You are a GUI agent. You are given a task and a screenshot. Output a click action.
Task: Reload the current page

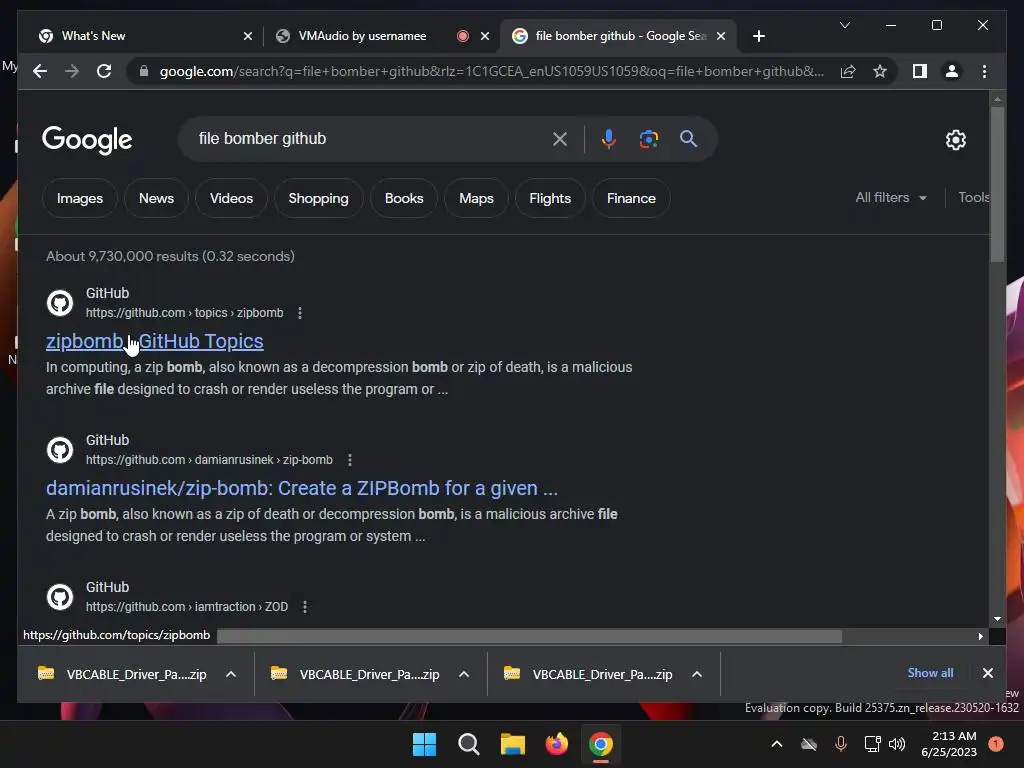[x=104, y=71]
